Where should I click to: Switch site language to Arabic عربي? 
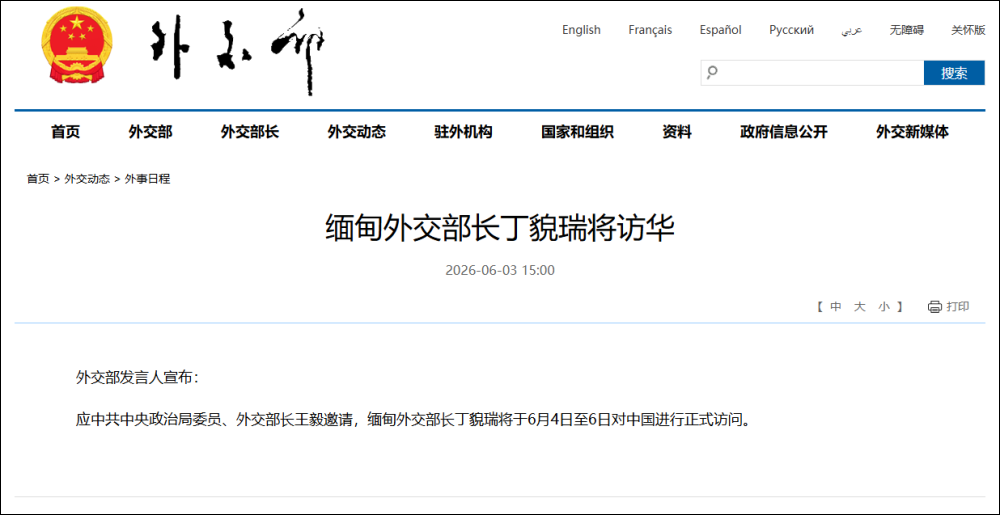pos(852,30)
